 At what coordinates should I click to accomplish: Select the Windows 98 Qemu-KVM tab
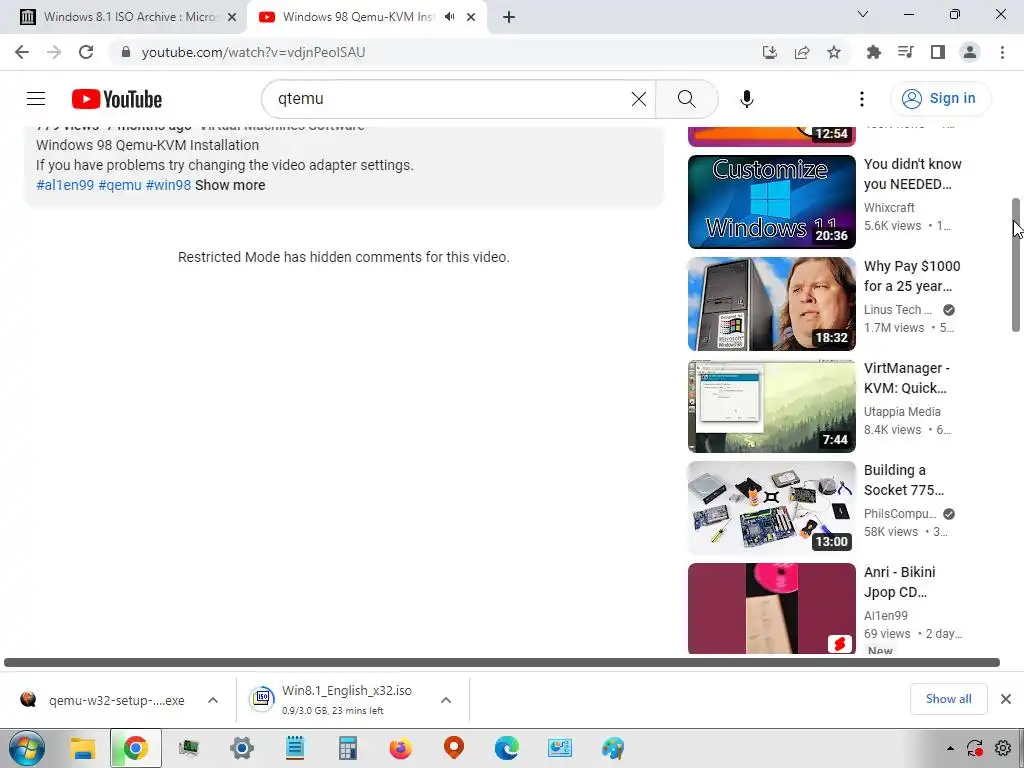[358, 17]
